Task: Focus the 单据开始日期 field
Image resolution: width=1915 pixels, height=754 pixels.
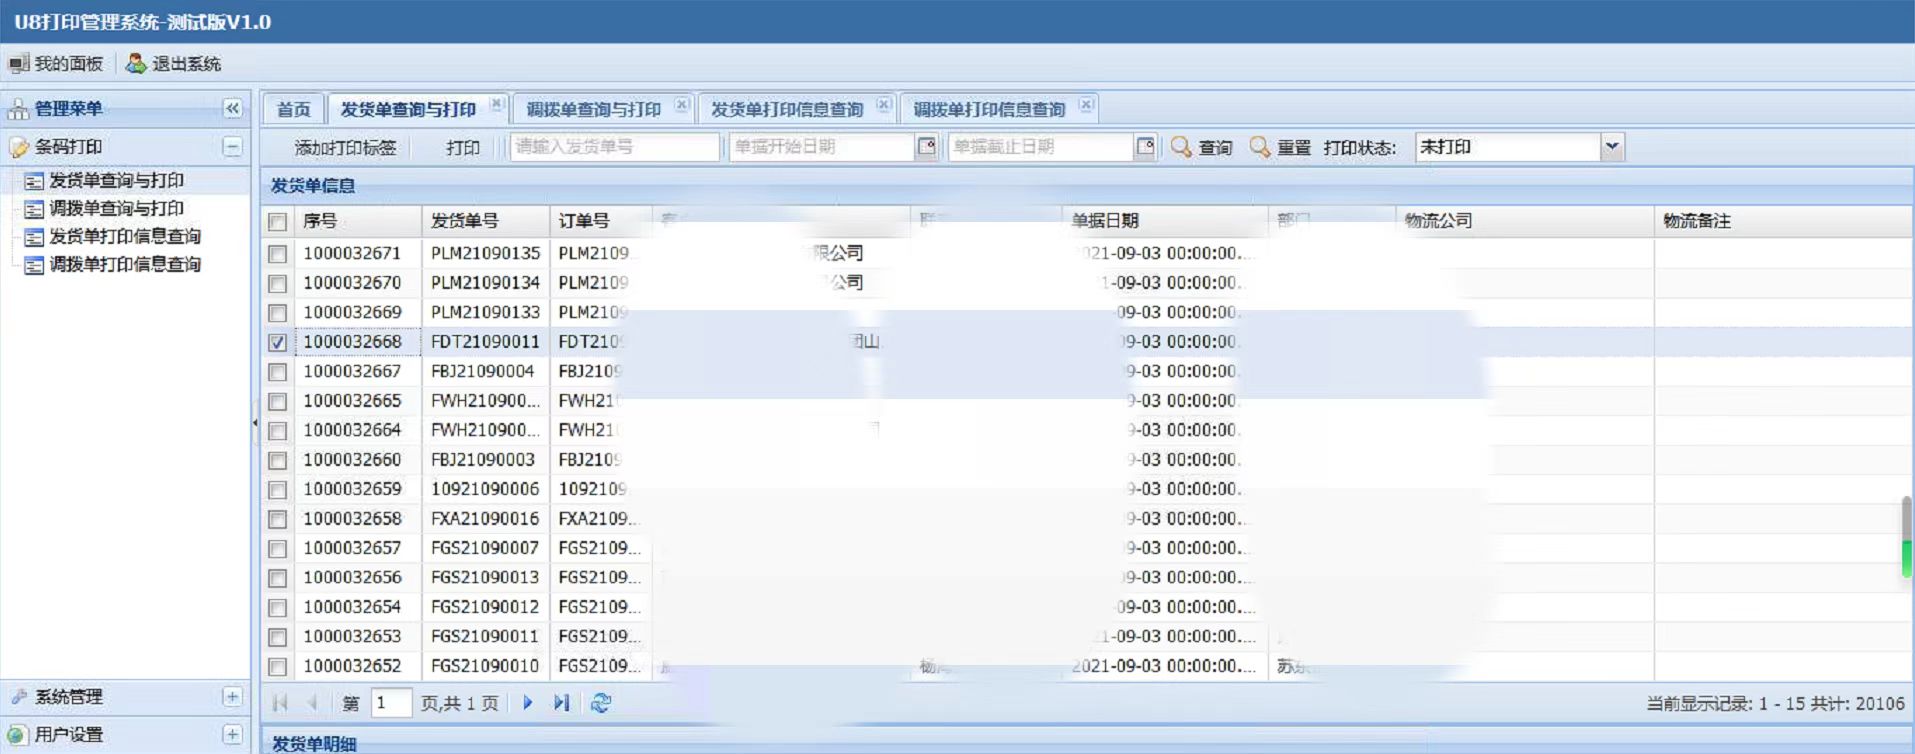Action: pyautogui.click(x=821, y=147)
